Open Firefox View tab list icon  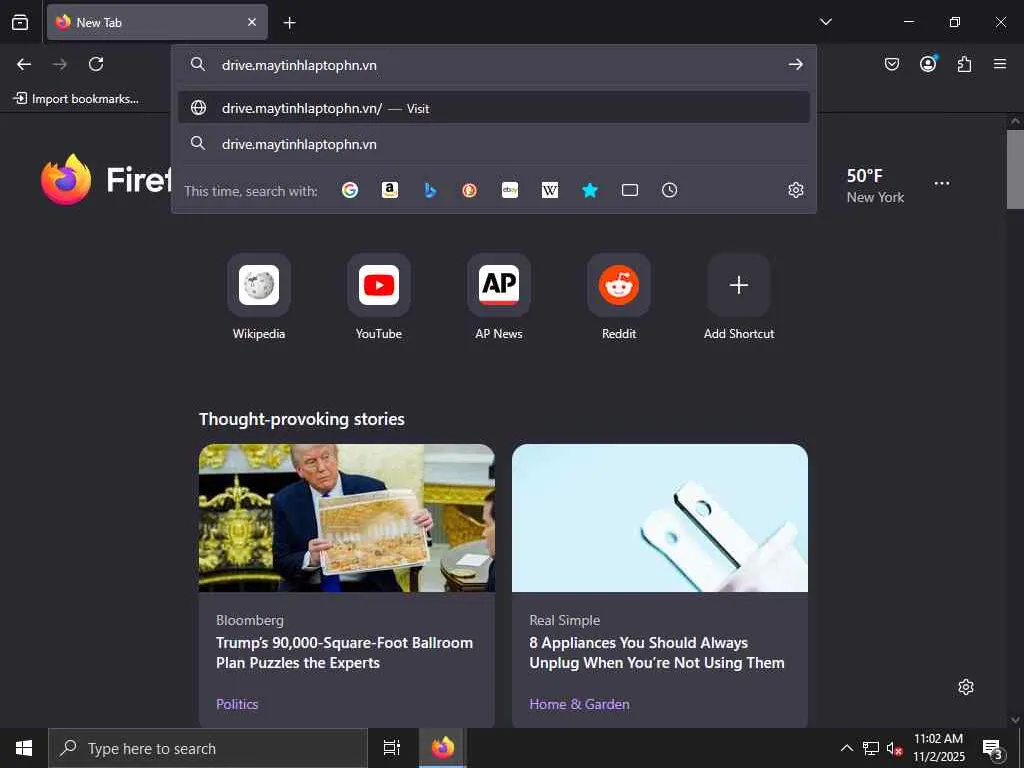(x=20, y=22)
